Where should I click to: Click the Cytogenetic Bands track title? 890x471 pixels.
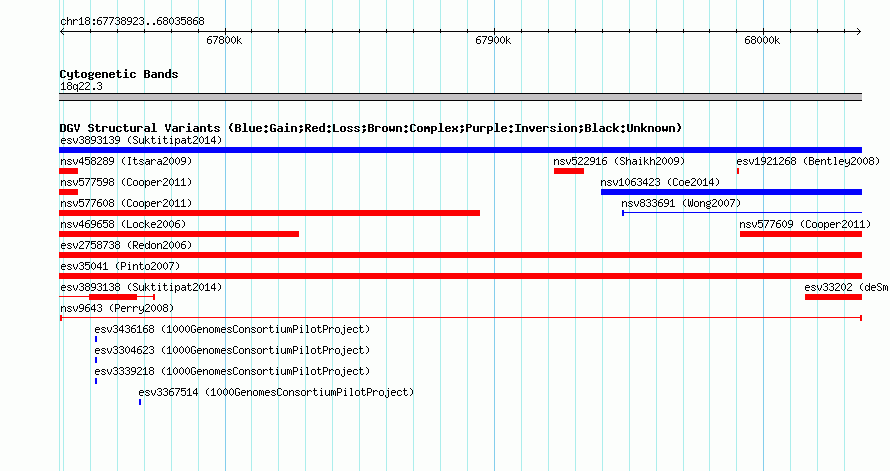[119, 74]
